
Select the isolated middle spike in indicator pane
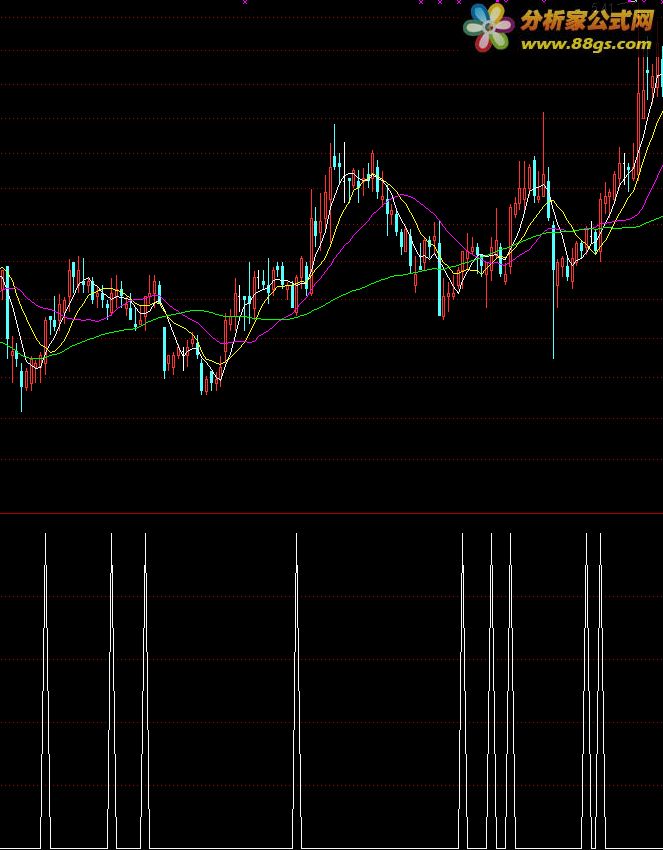[x=296, y=690]
